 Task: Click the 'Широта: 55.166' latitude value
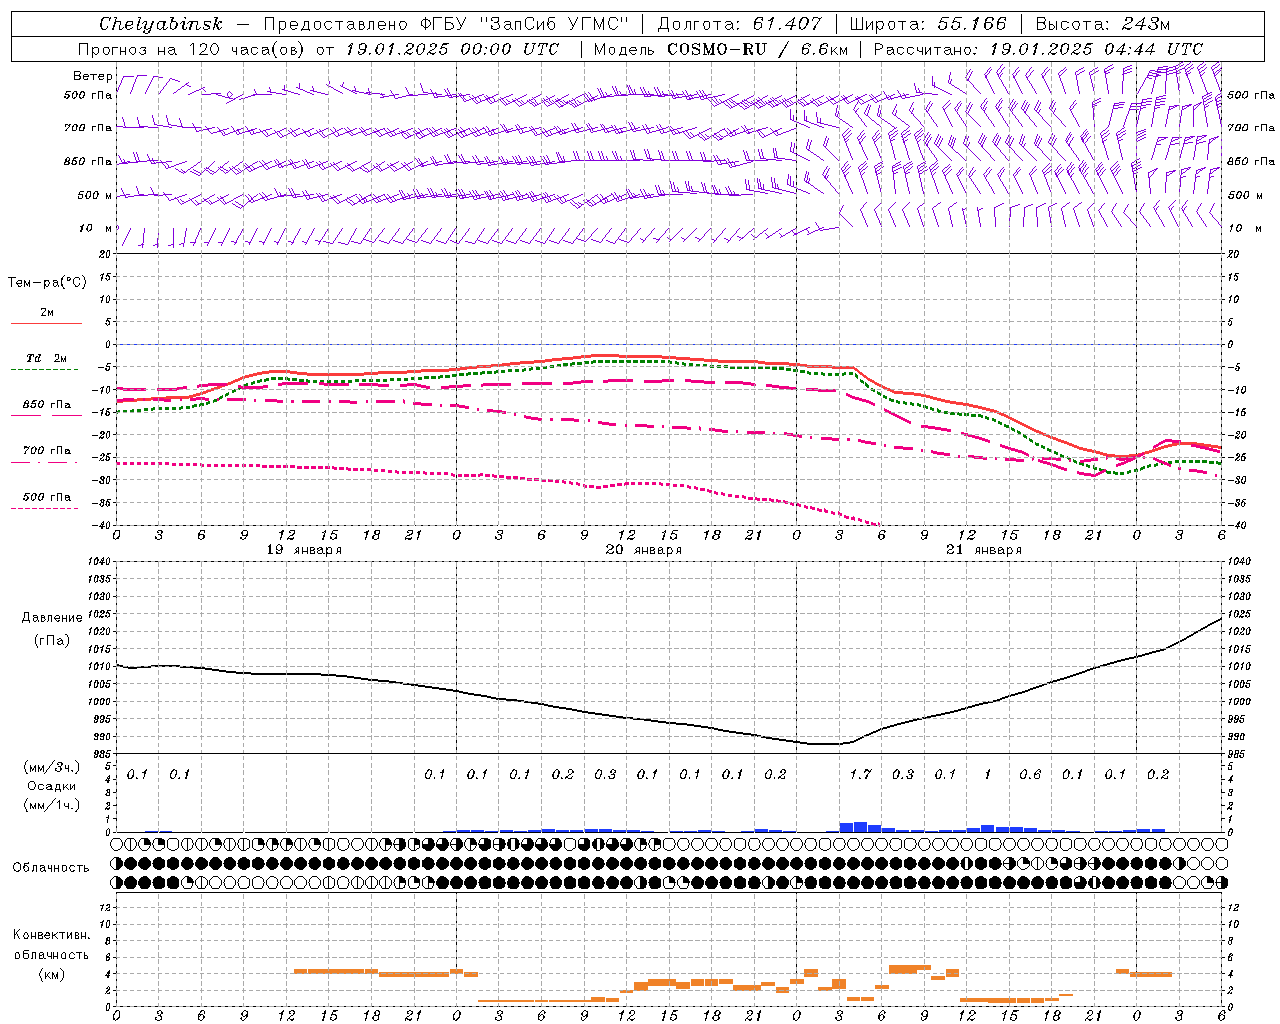[x=928, y=24]
